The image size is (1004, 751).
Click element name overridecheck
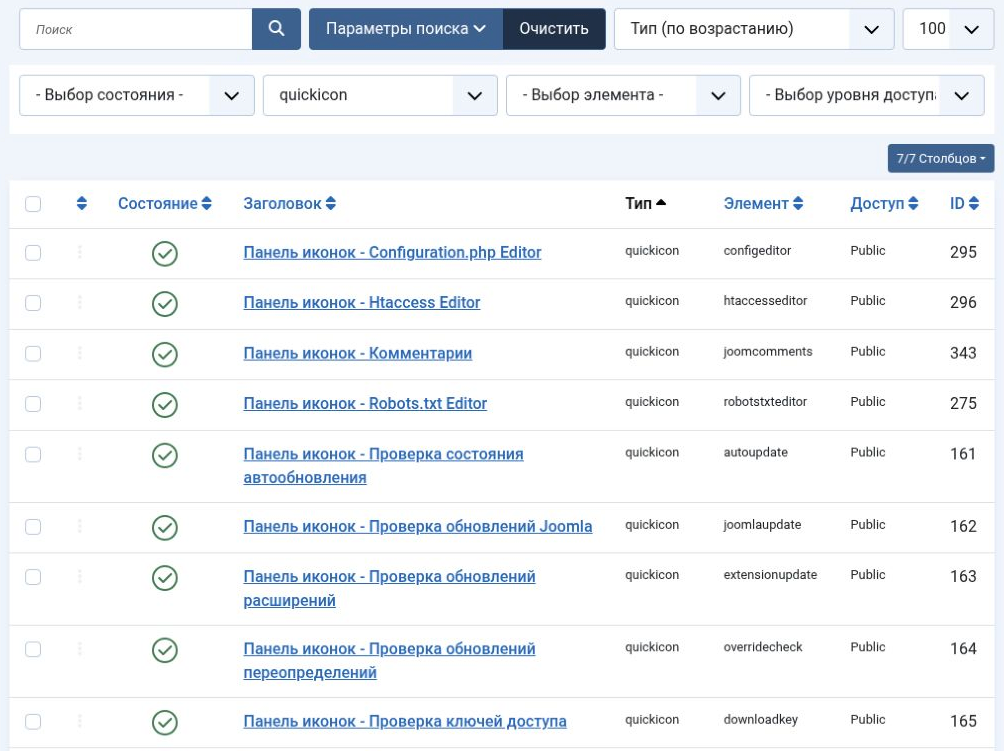(763, 647)
